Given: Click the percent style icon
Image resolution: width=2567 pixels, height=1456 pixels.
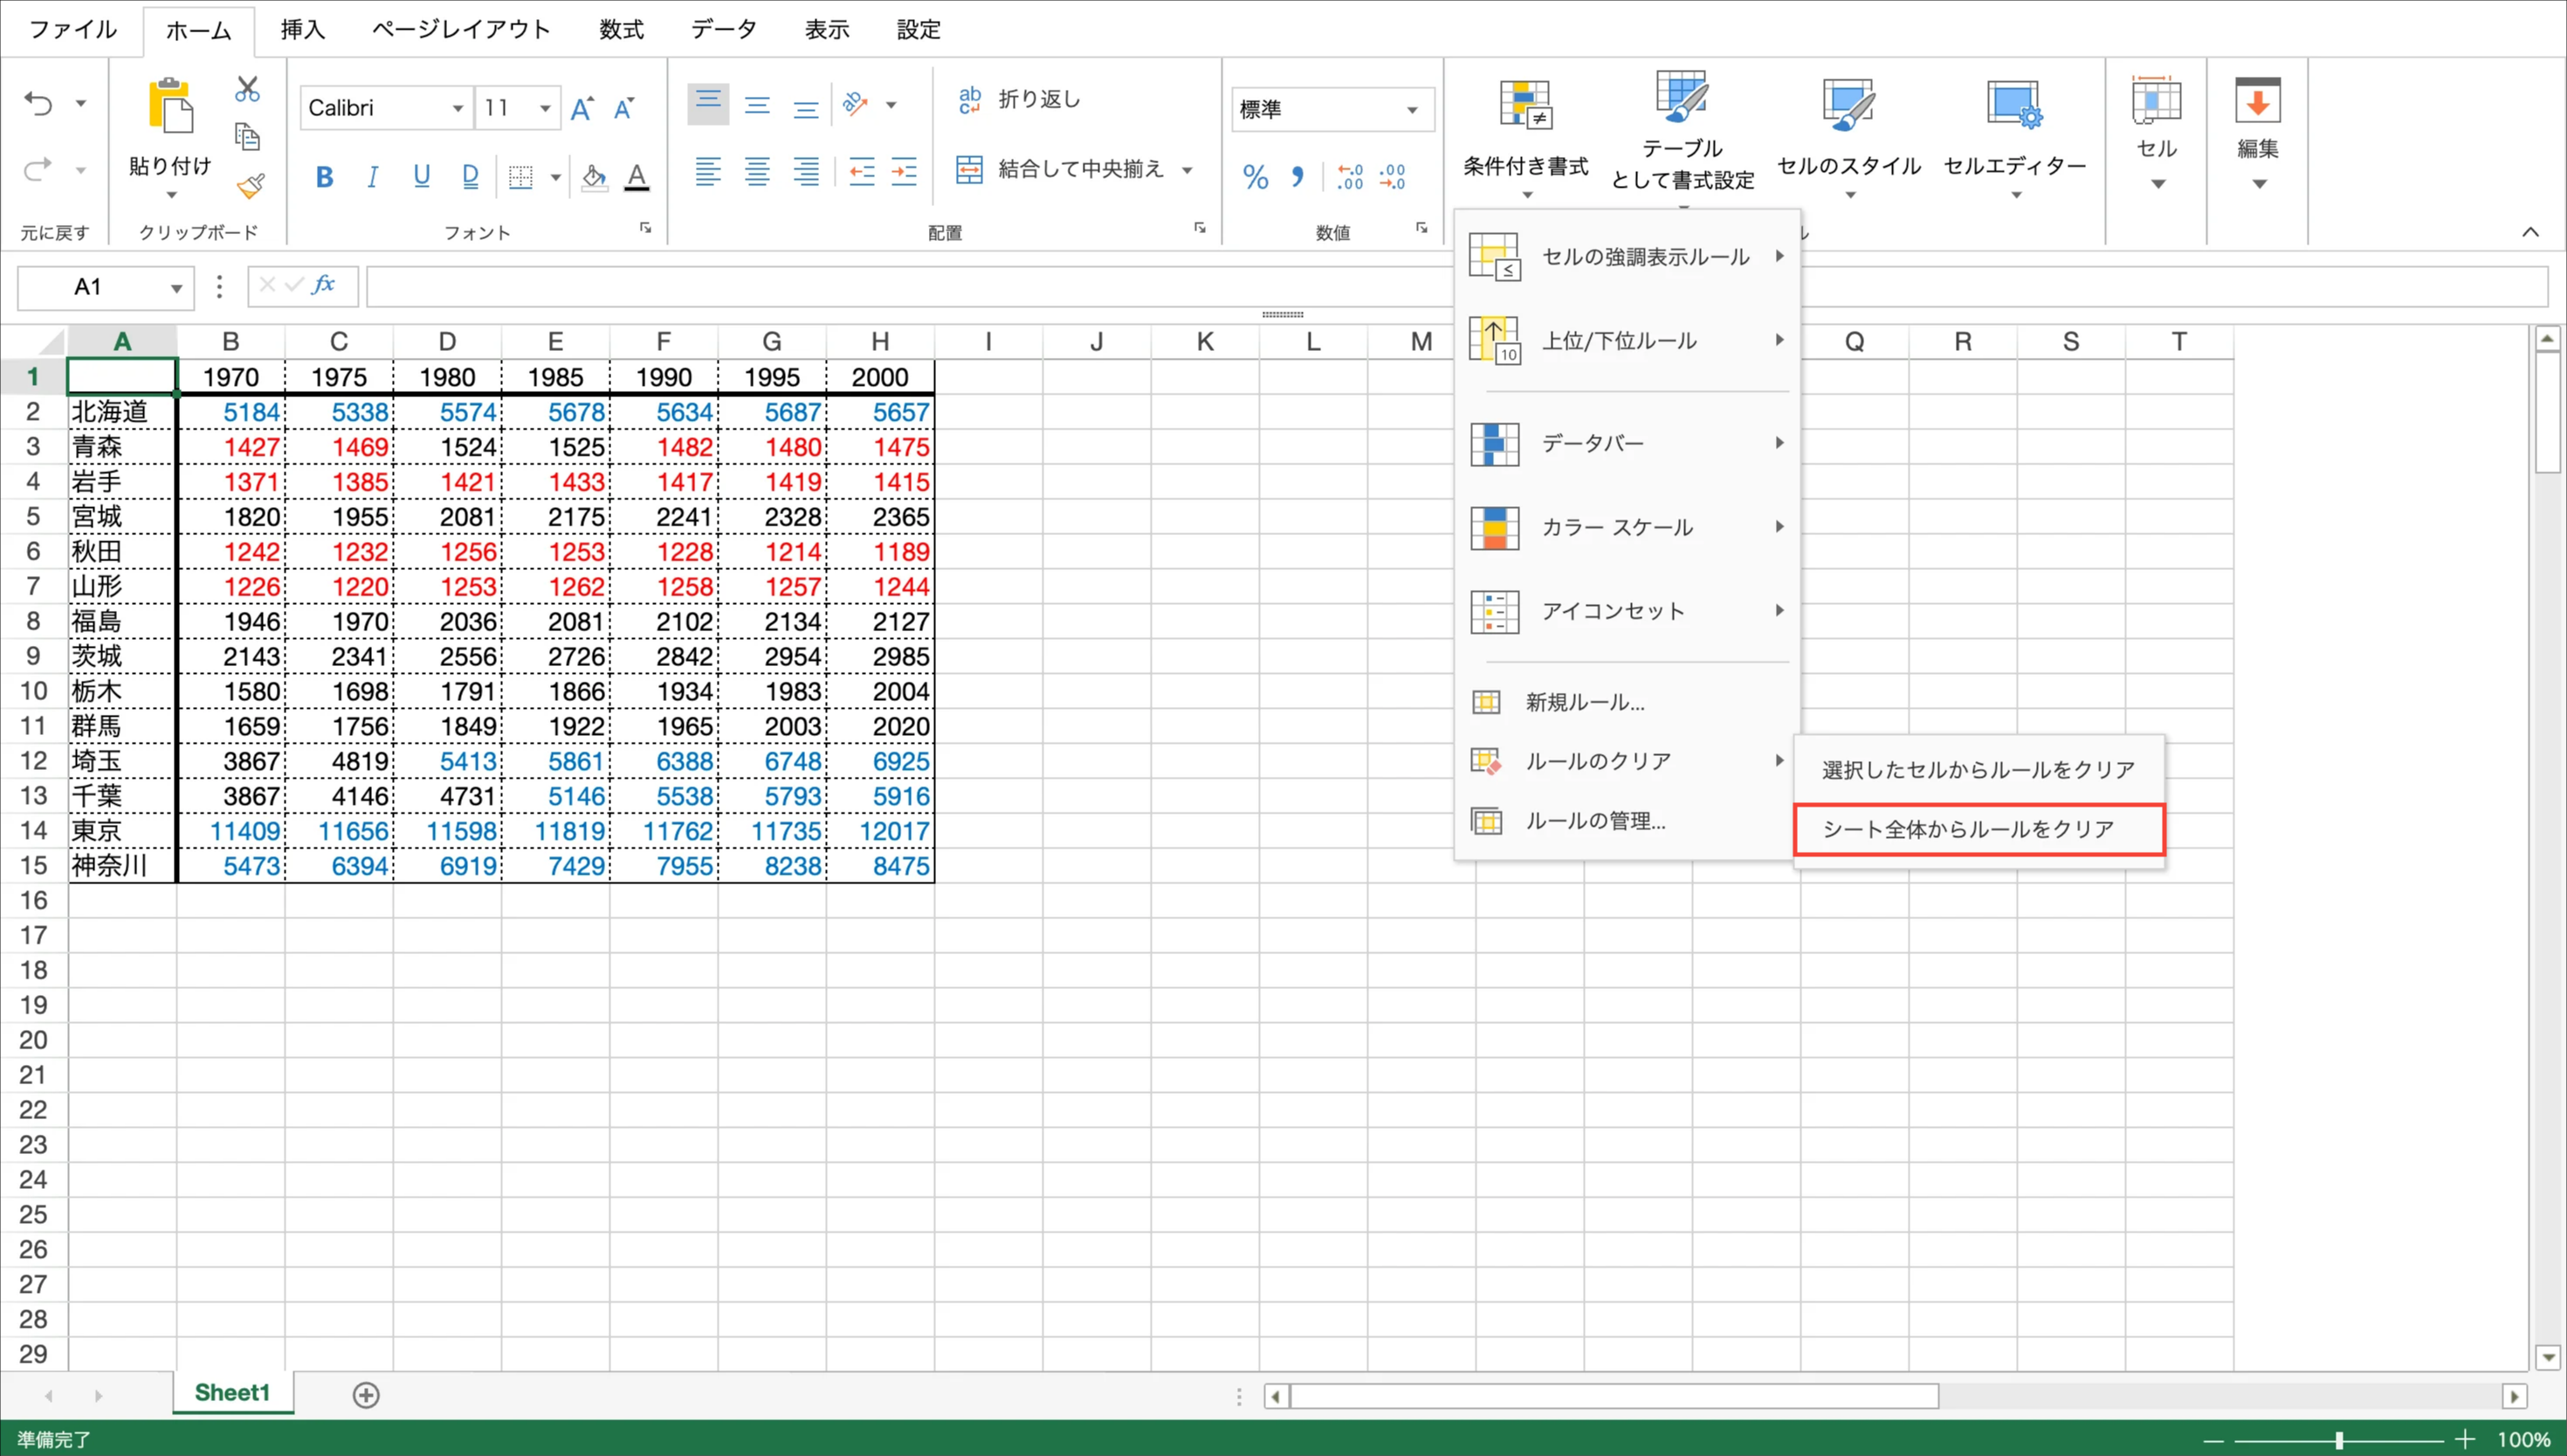Looking at the screenshot, I should [x=1255, y=177].
